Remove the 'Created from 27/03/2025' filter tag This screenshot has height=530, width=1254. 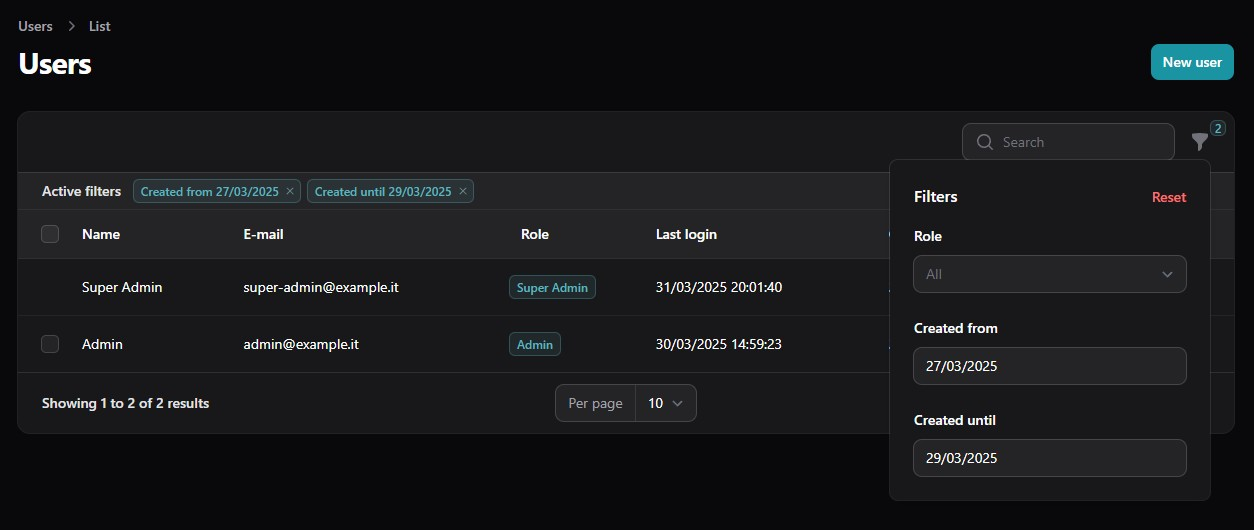(290, 191)
